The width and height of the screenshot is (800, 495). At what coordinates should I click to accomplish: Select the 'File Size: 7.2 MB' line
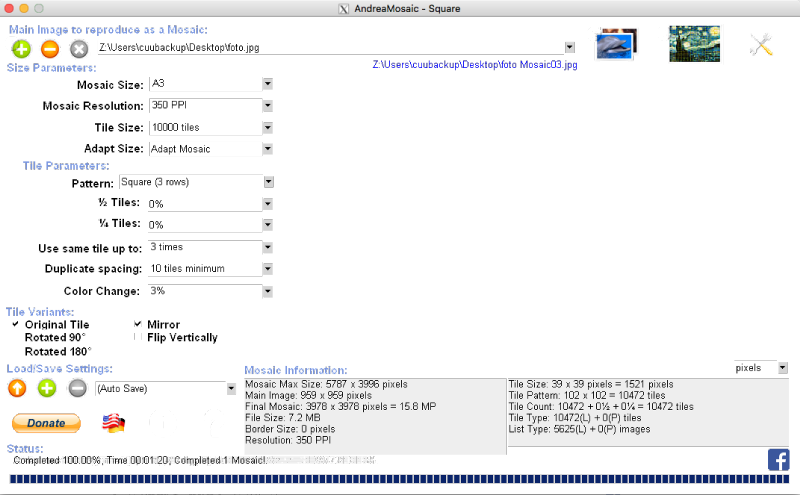coord(283,418)
